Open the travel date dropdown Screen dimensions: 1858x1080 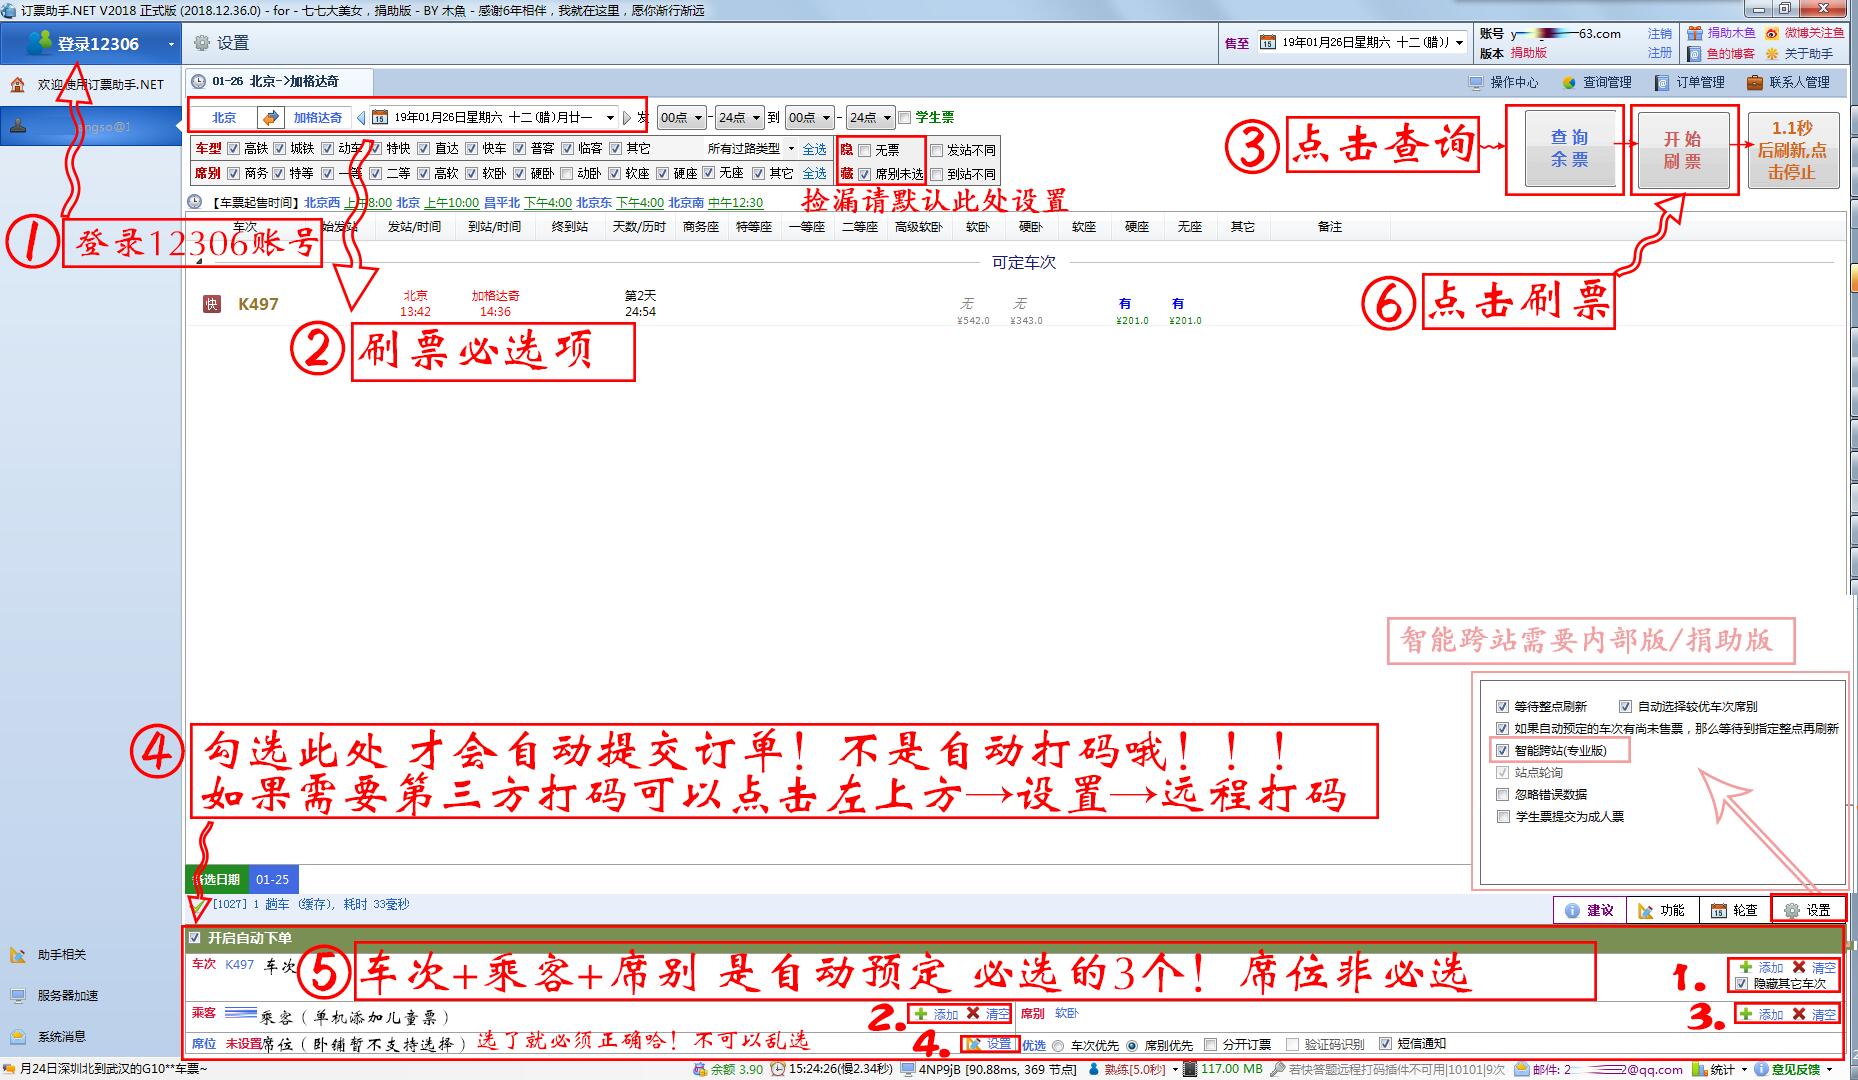pyautogui.click(x=610, y=118)
